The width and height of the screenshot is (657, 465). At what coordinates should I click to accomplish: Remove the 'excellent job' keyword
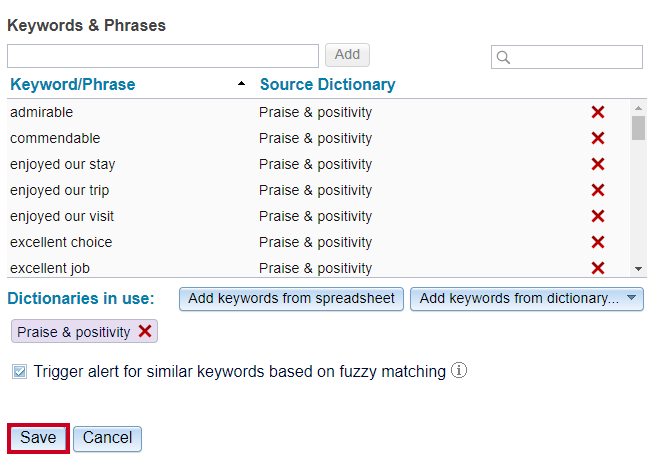[x=598, y=268]
